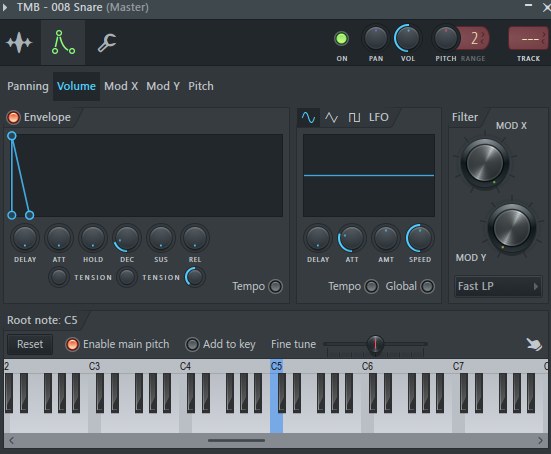Click keyboard scroll left arrow
This screenshot has width=551, height=454.
12,440
